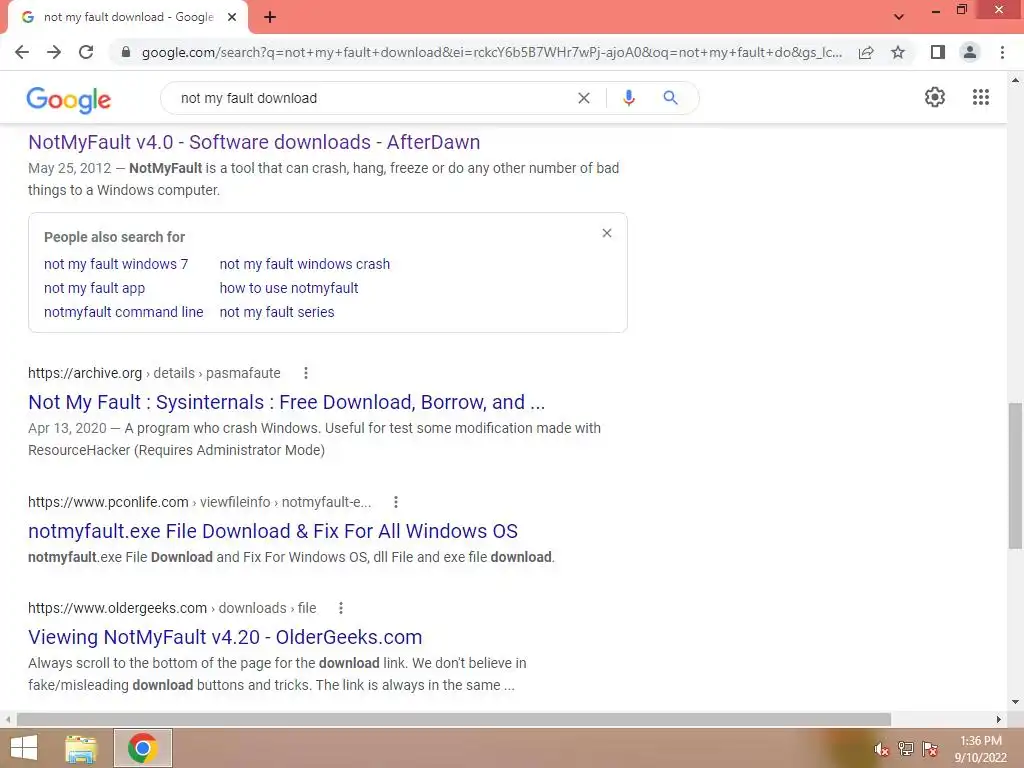This screenshot has height=768, width=1024.
Task: Open the Chrome profile avatar
Action: click(x=970, y=52)
